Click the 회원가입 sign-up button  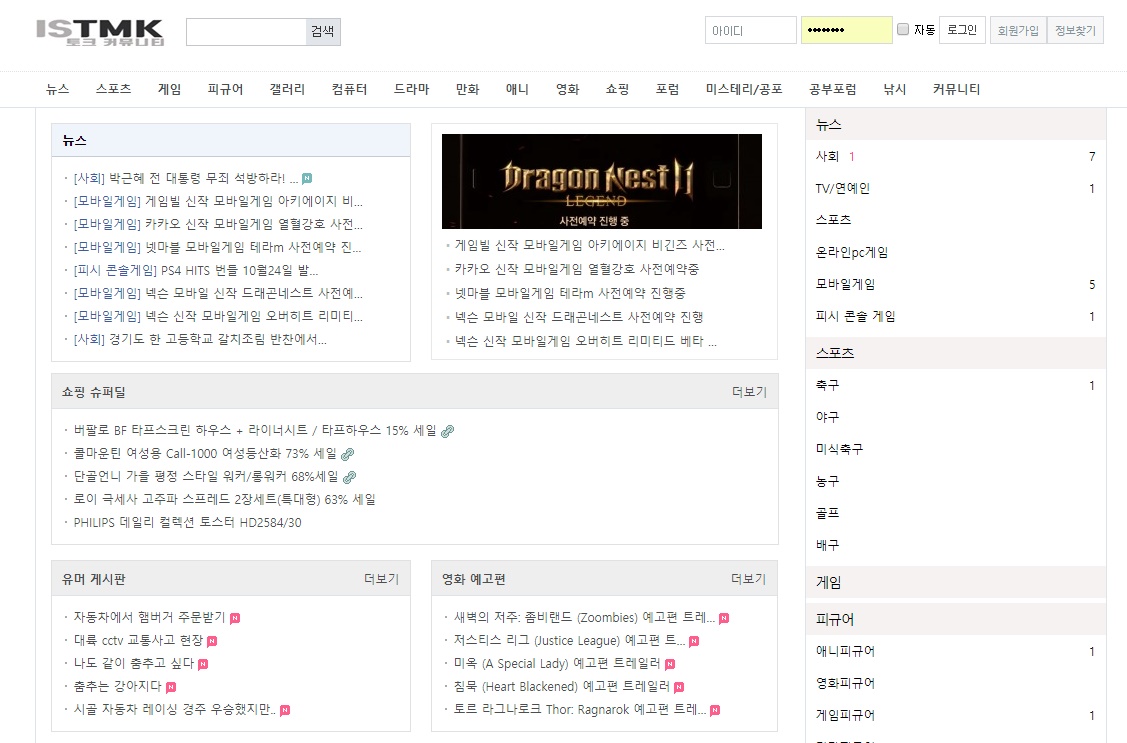pyautogui.click(x=1017, y=30)
